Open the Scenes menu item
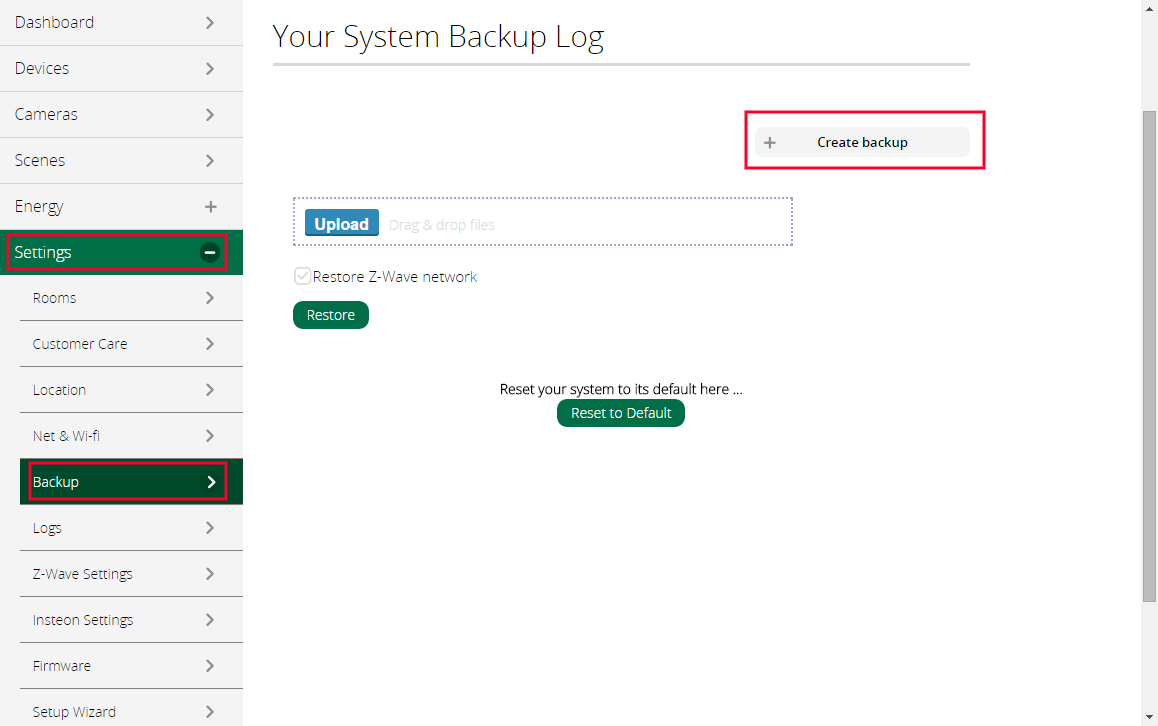This screenshot has height=726, width=1158. click(x=40, y=160)
